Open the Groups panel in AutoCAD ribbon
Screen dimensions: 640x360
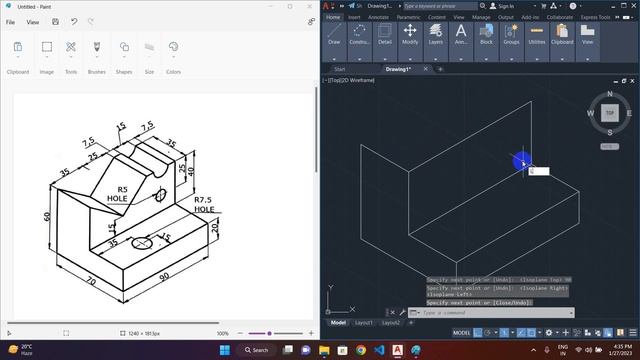click(x=511, y=35)
